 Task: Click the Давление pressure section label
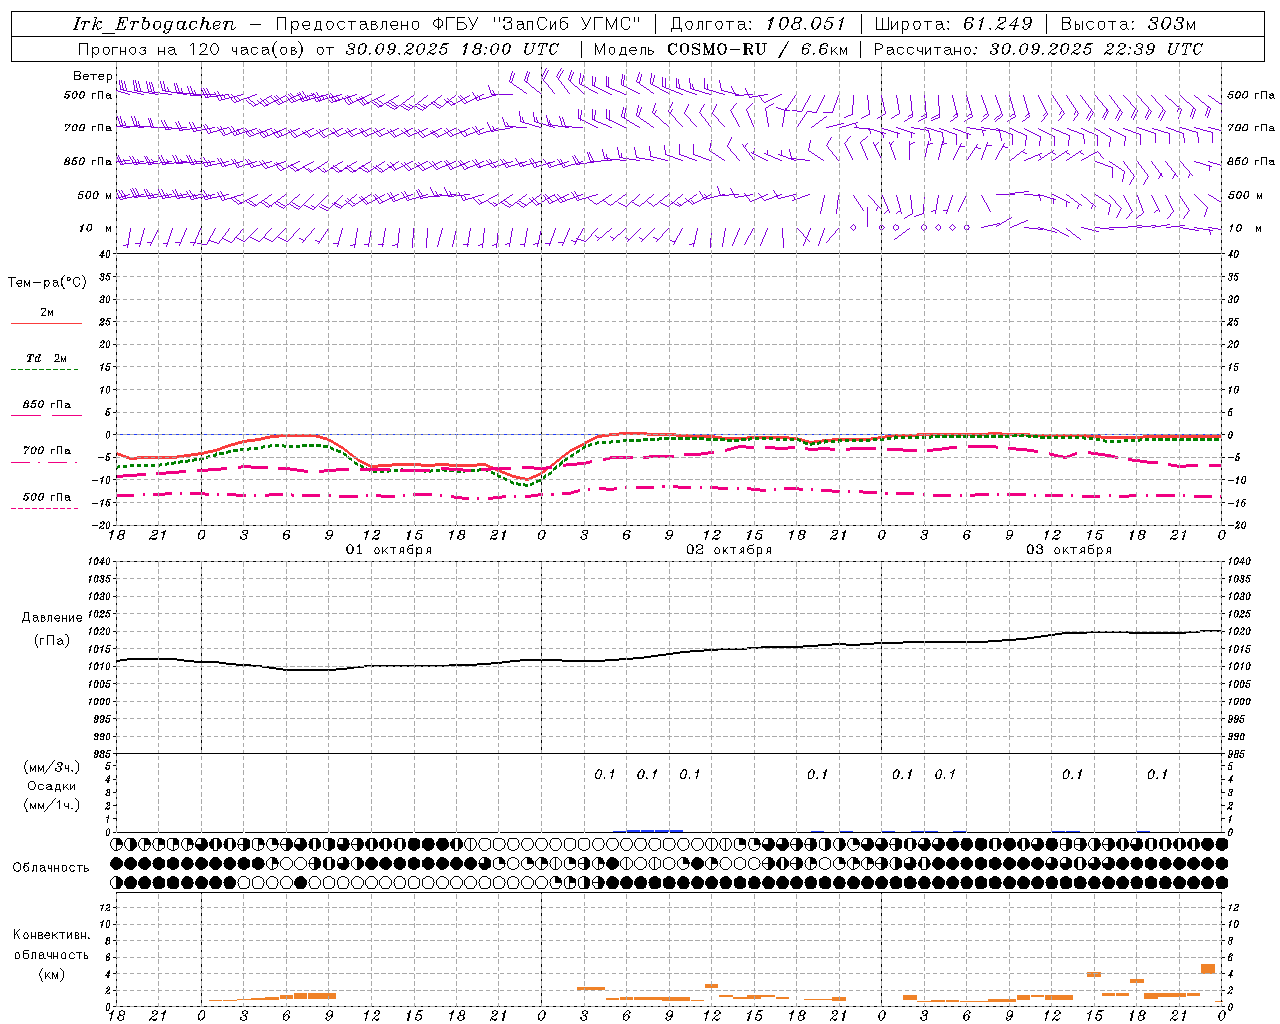point(52,618)
